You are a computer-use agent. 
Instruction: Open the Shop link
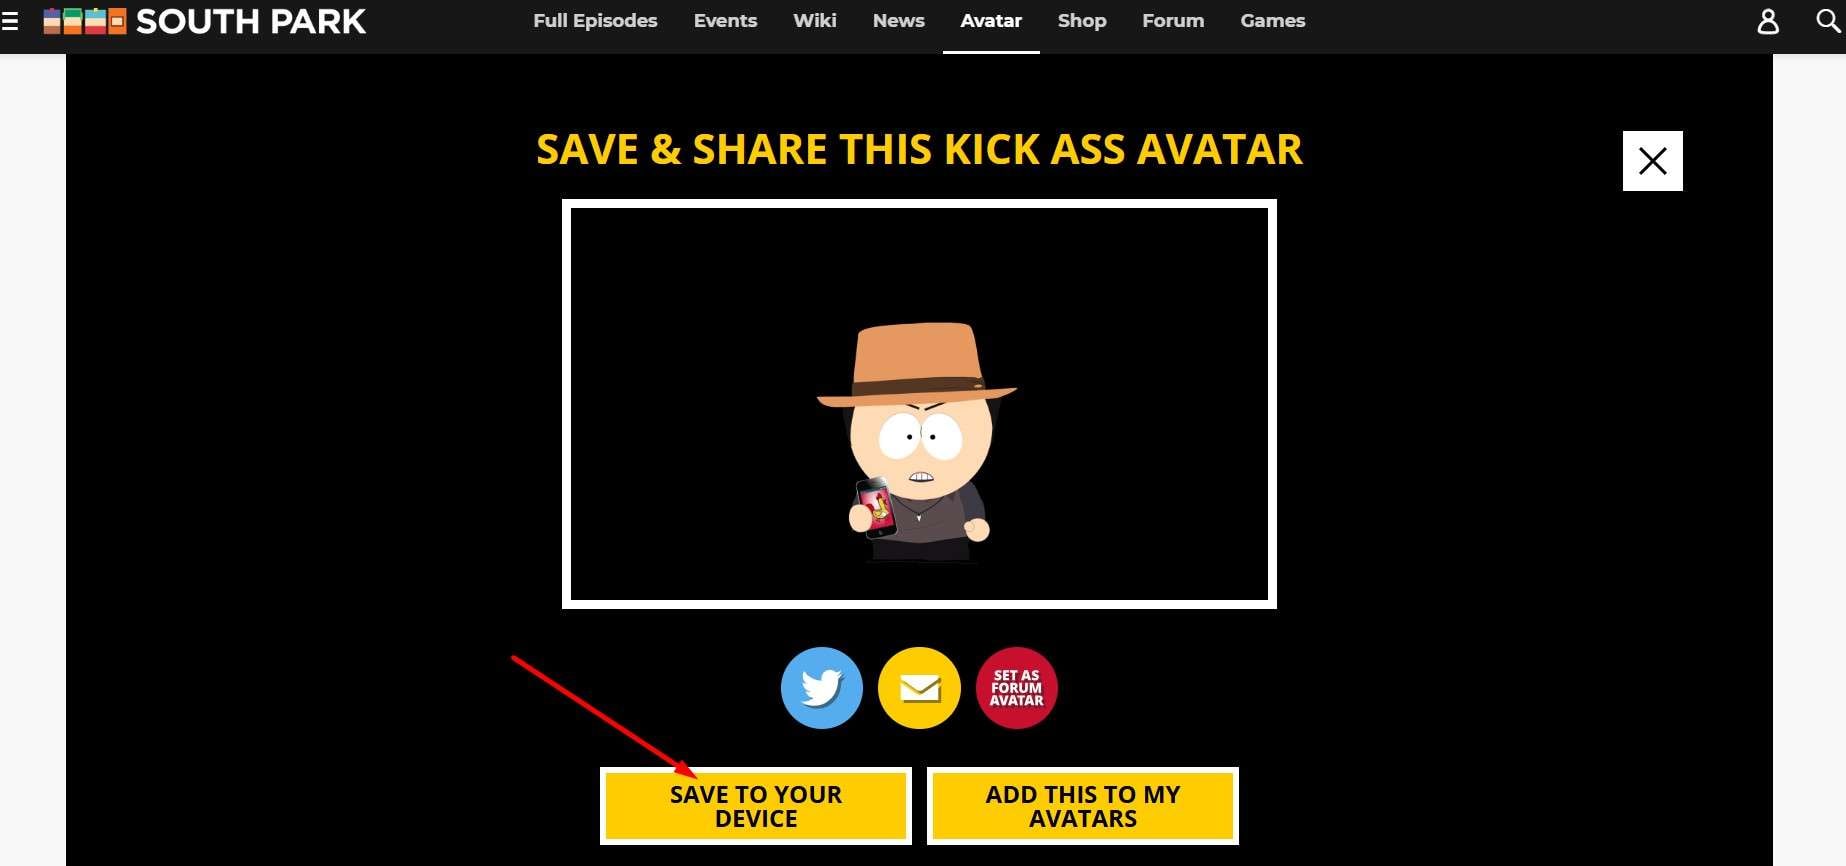tap(1082, 21)
